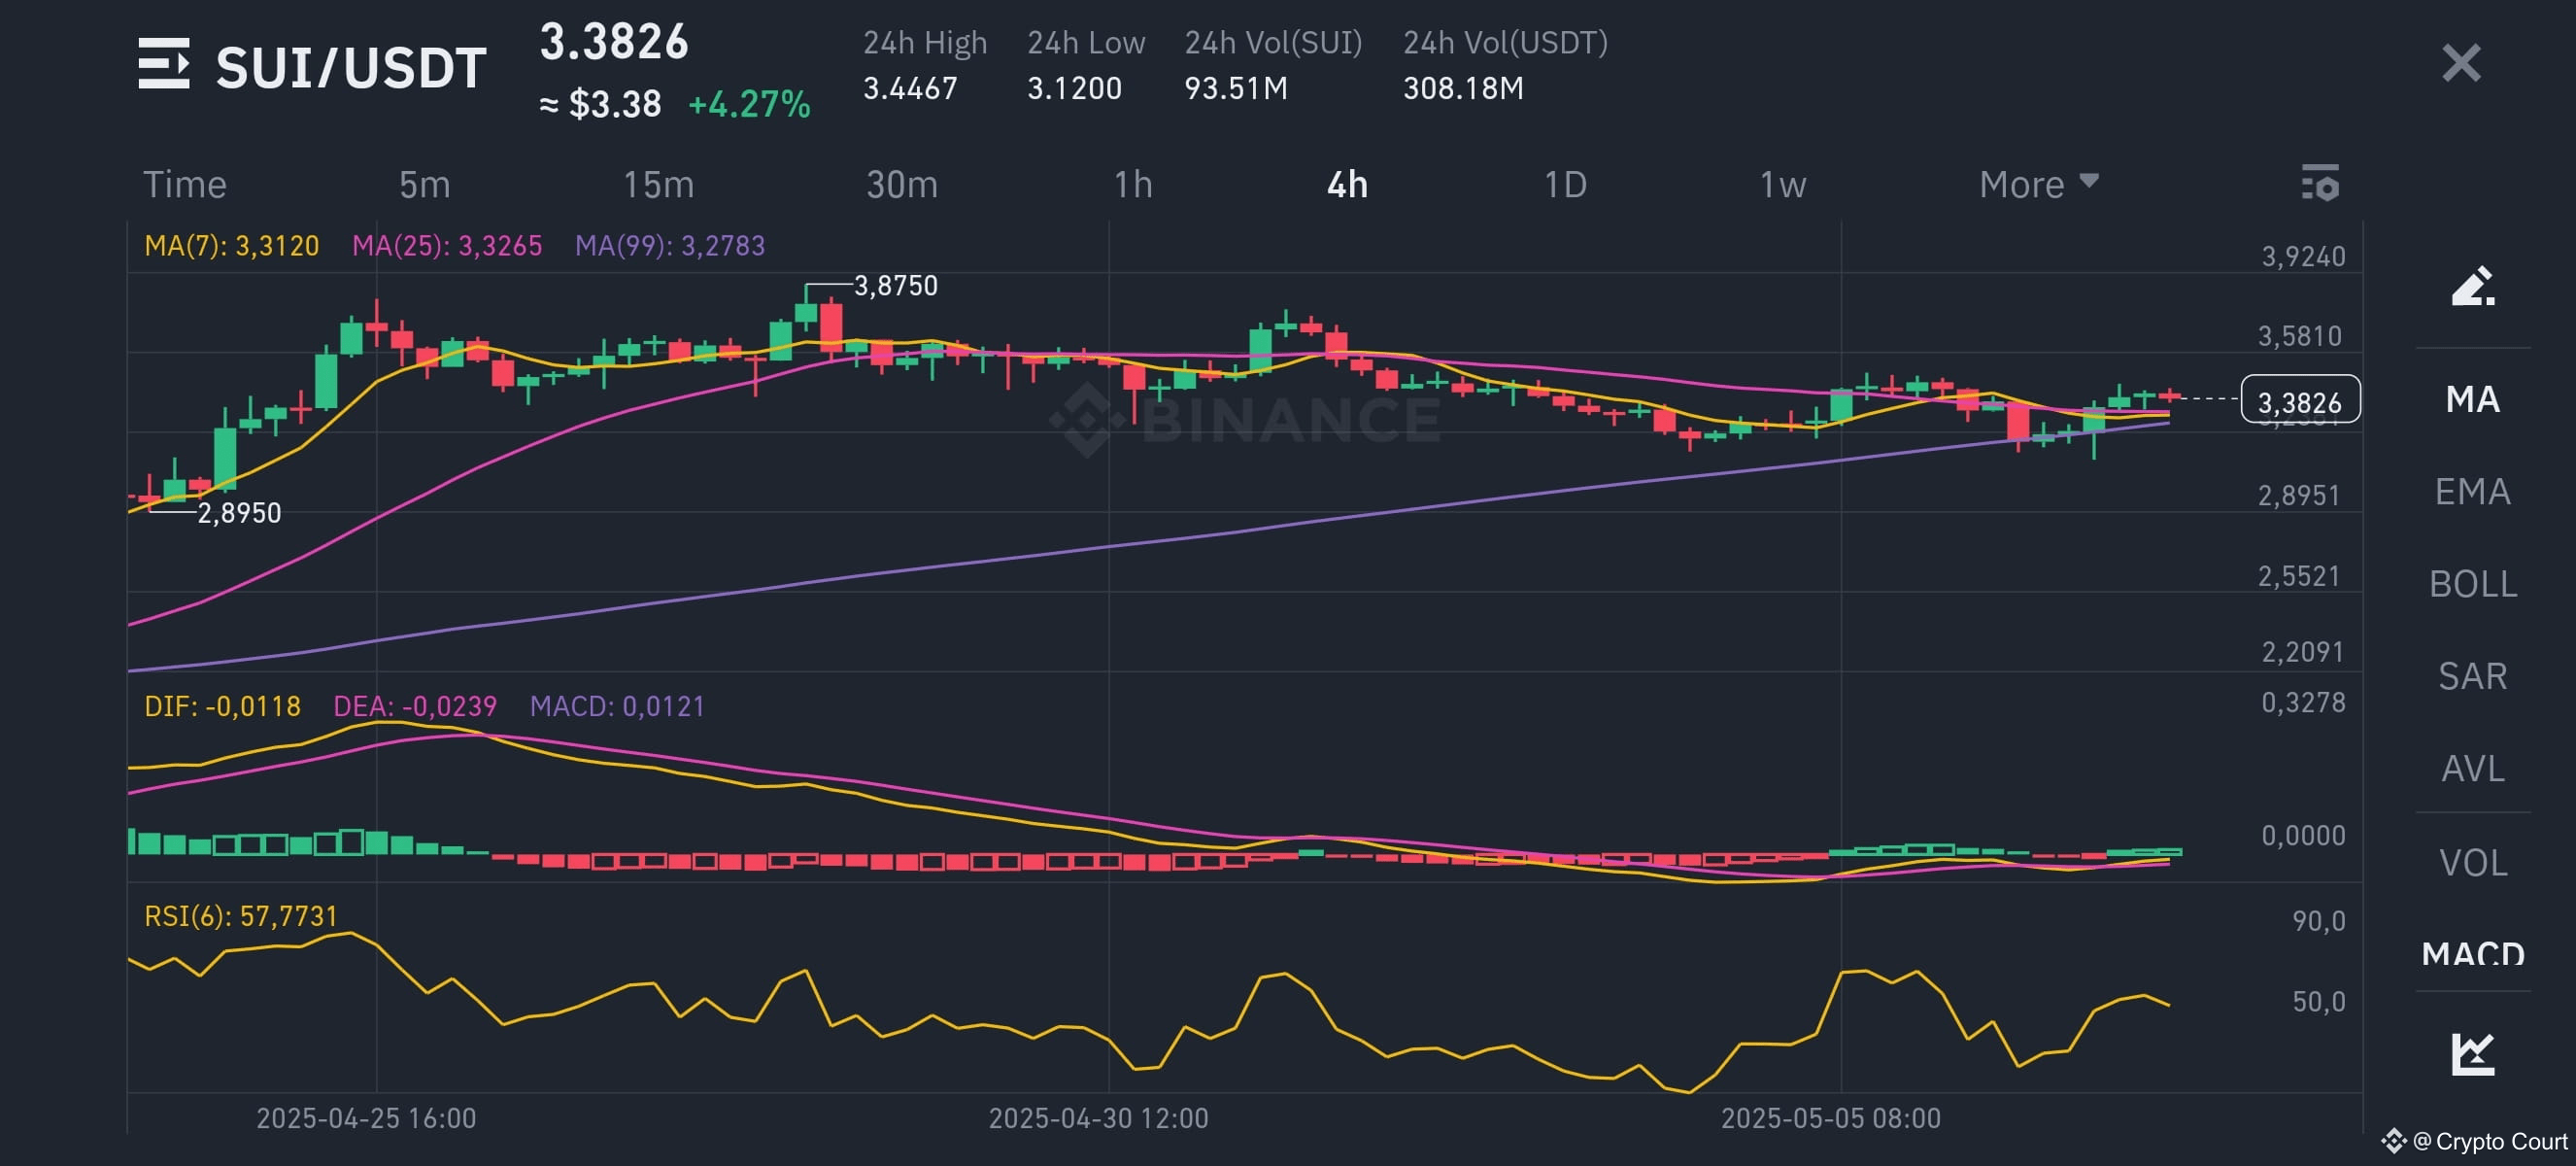Click the SUI/USDT pair name
This screenshot has width=2576, height=1166.
pos(351,67)
